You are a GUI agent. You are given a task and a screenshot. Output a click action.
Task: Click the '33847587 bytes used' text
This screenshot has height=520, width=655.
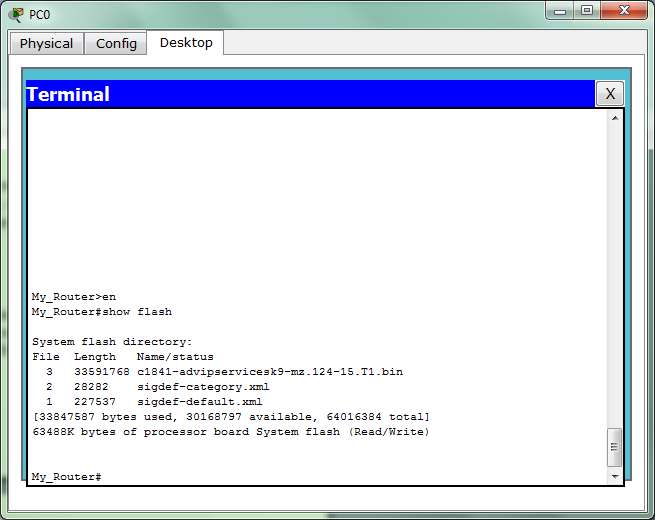(x=105, y=417)
